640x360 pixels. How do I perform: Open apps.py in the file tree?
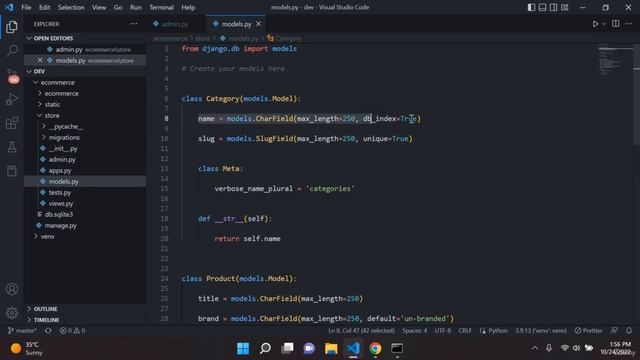click(85, 171)
